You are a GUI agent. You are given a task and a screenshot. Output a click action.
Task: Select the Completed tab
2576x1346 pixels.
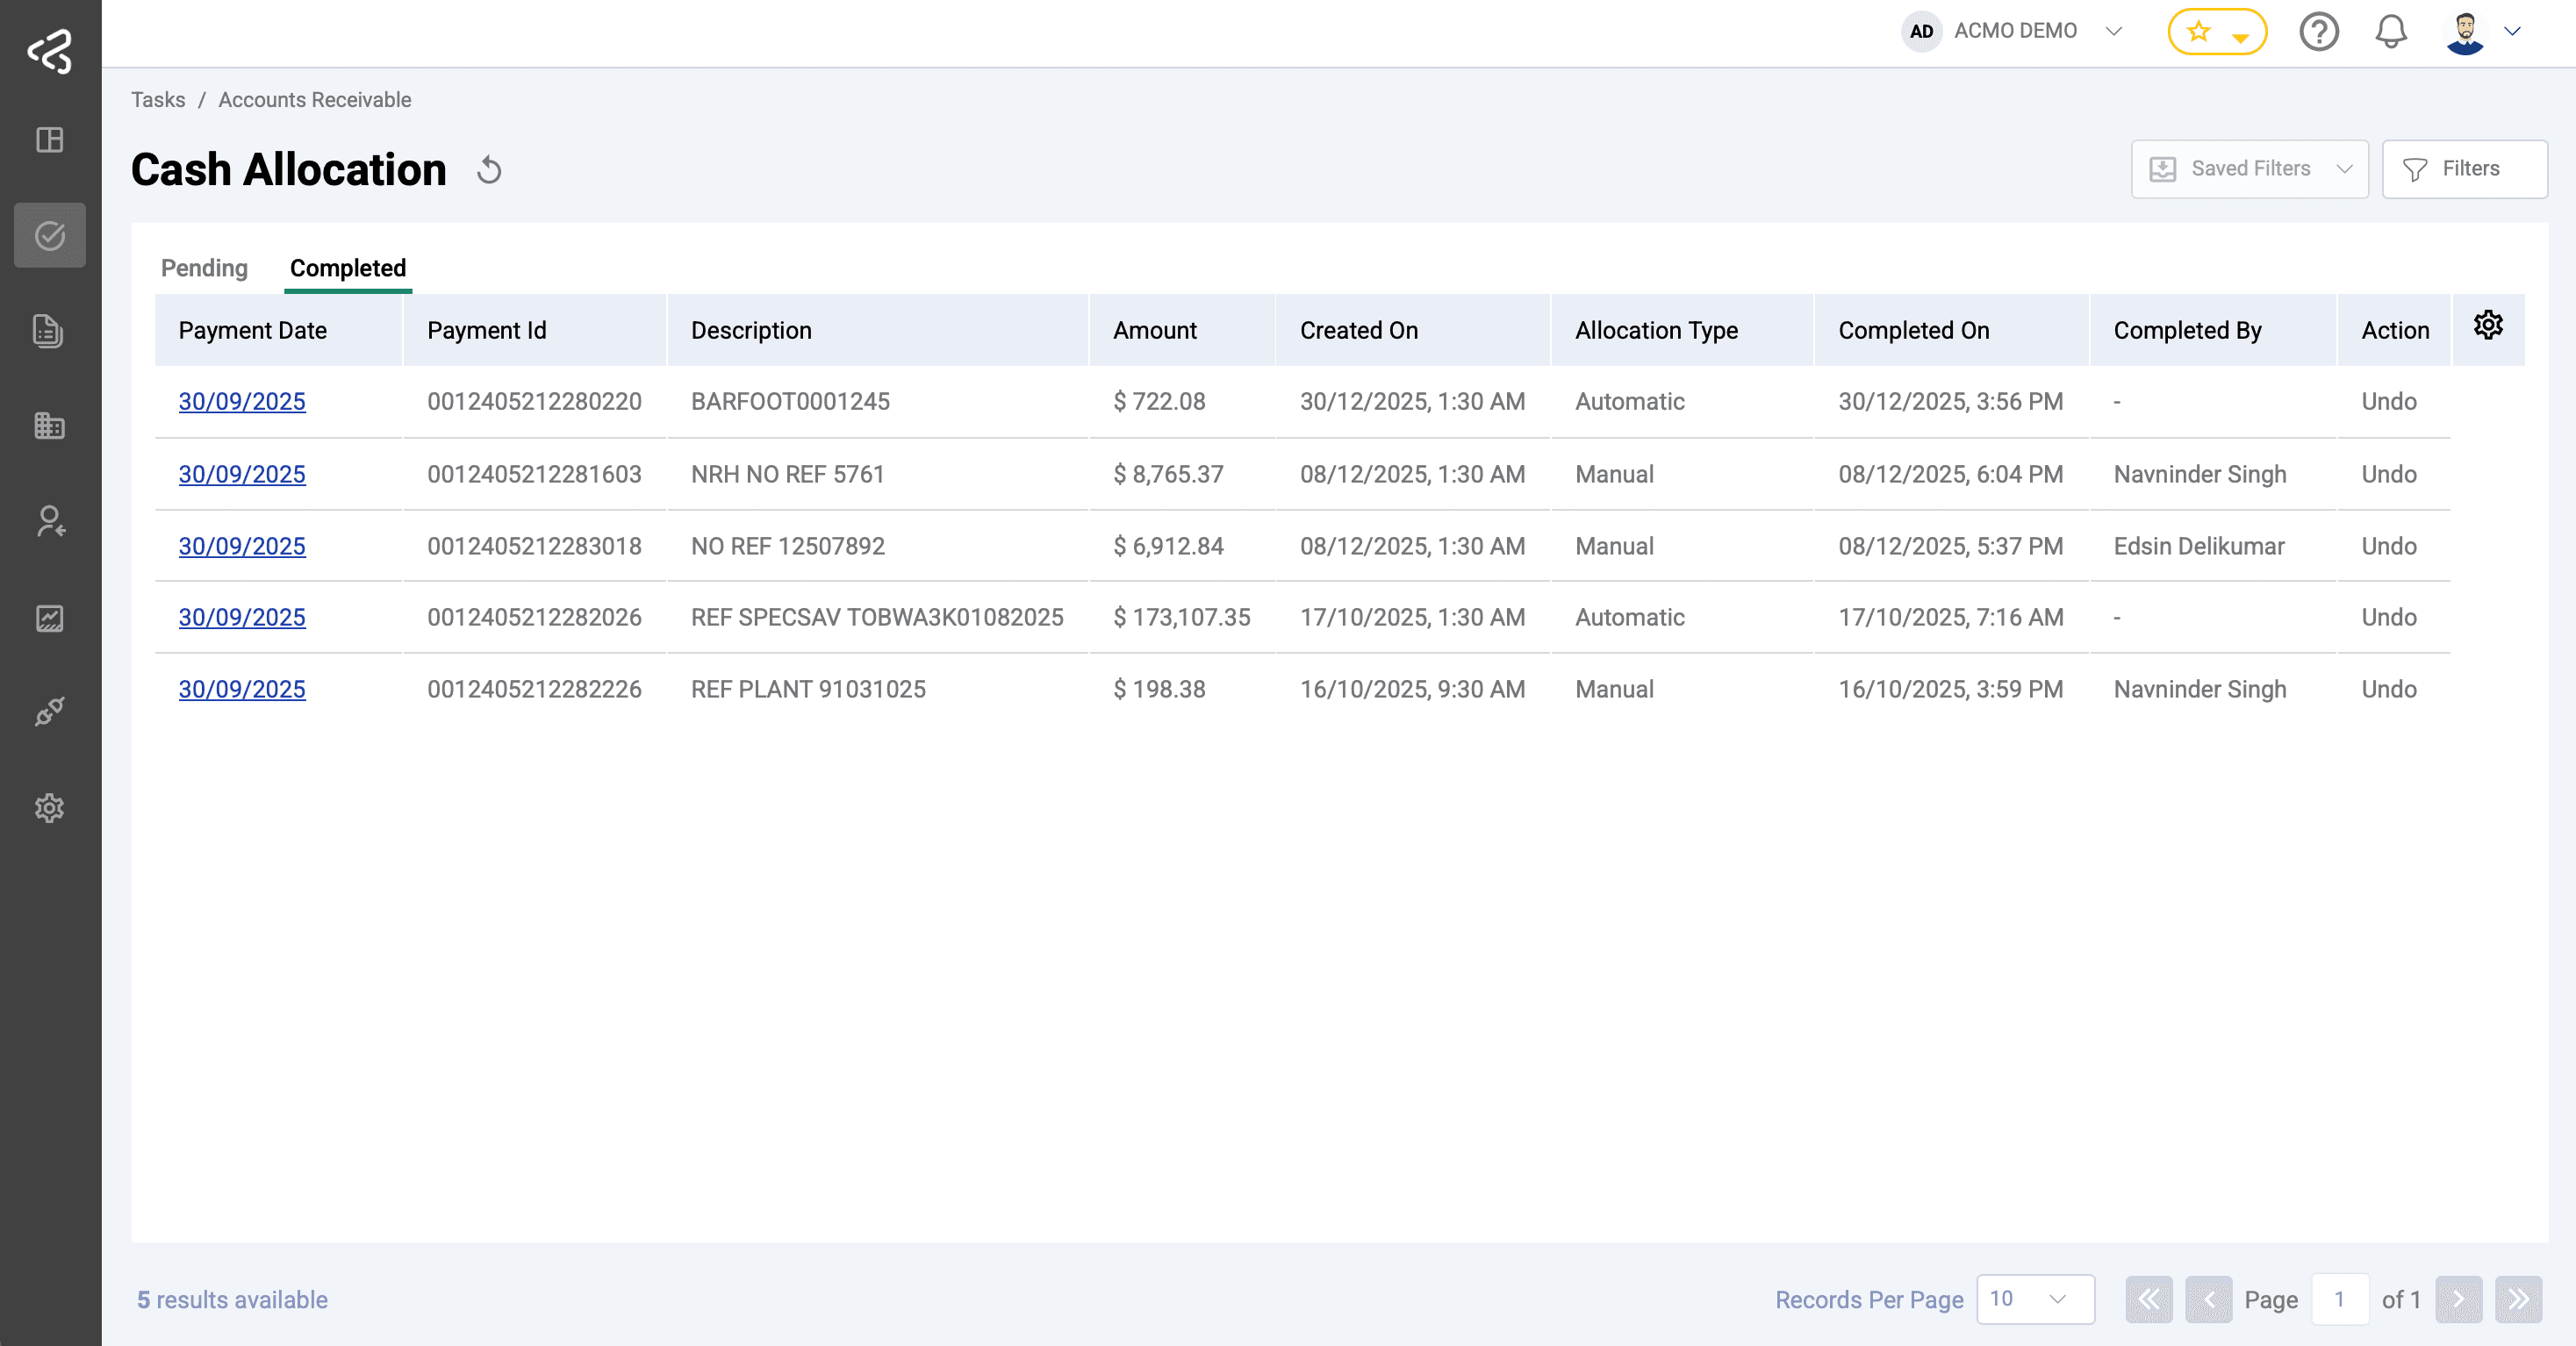coord(347,268)
